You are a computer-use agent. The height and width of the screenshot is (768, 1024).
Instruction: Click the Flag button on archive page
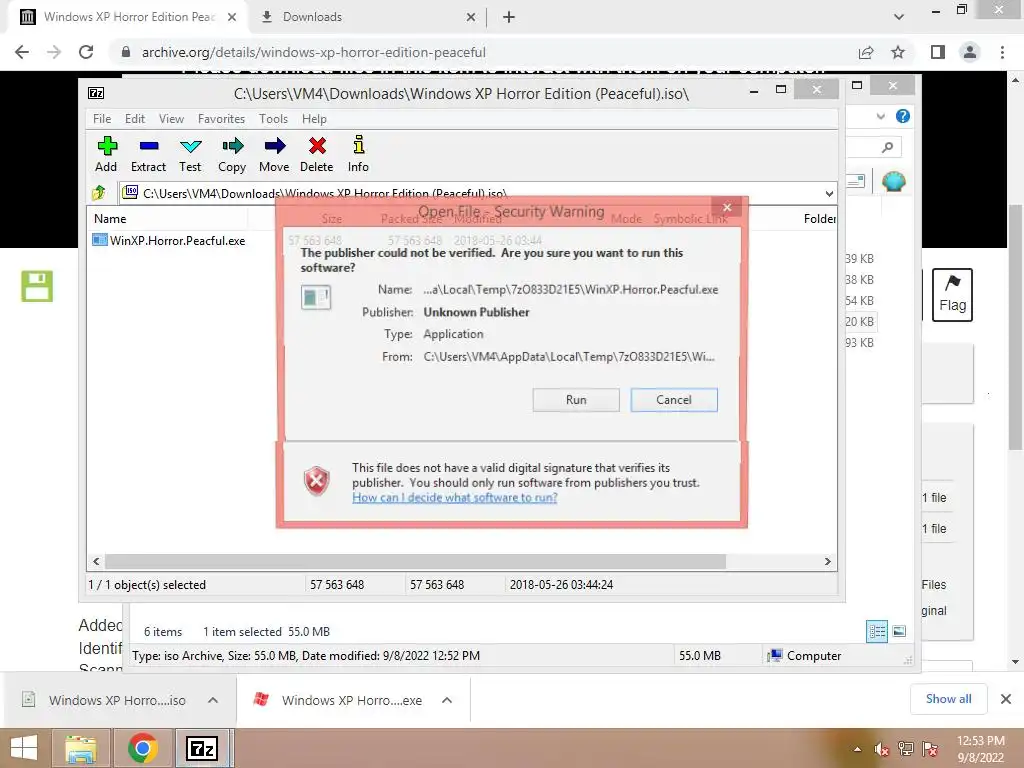952,295
